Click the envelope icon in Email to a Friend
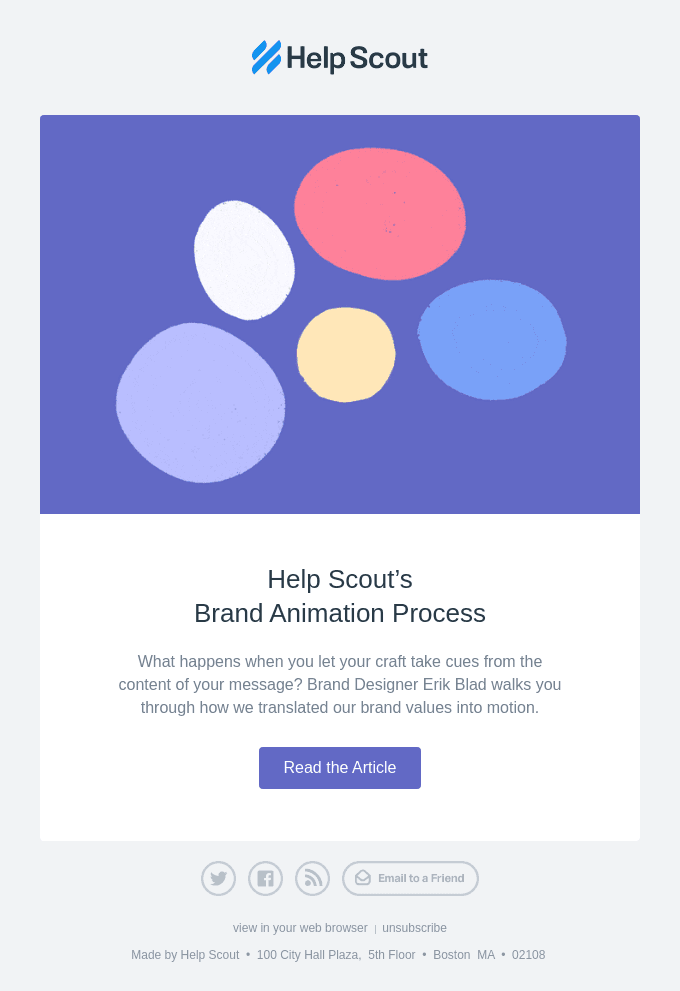This screenshot has width=680, height=991. tap(363, 878)
